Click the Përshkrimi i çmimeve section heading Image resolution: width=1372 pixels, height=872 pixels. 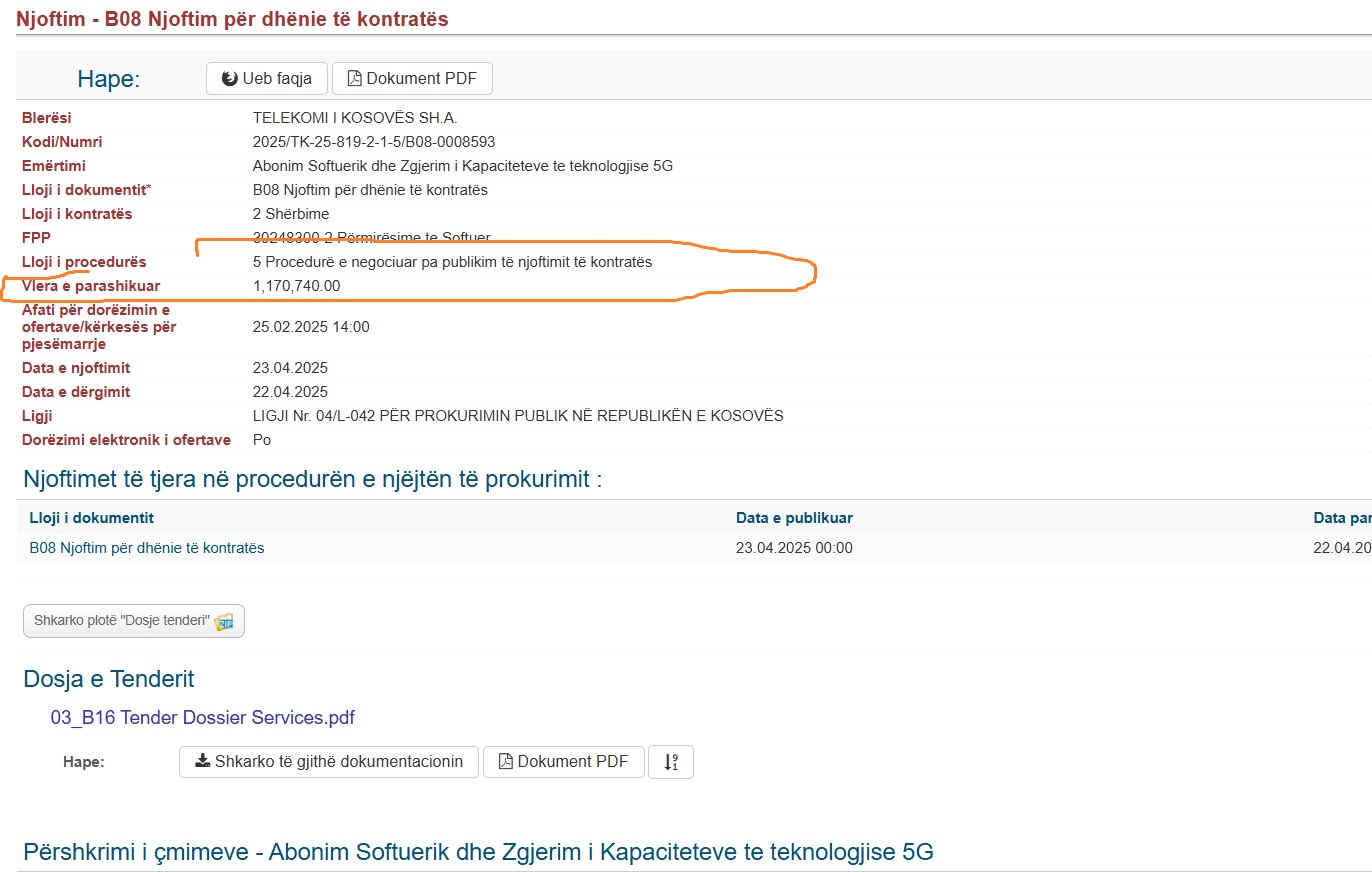tap(477, 852)
